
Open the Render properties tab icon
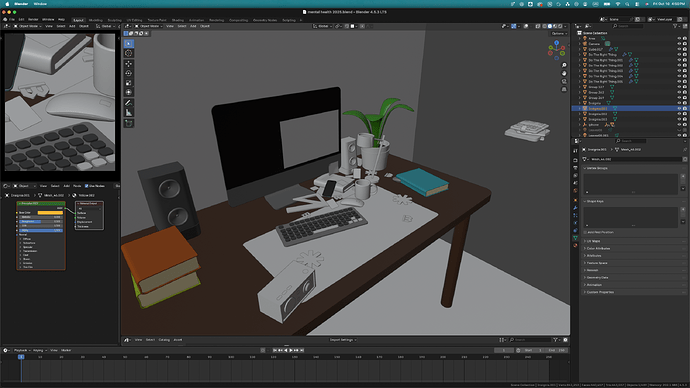coord(575,160)
